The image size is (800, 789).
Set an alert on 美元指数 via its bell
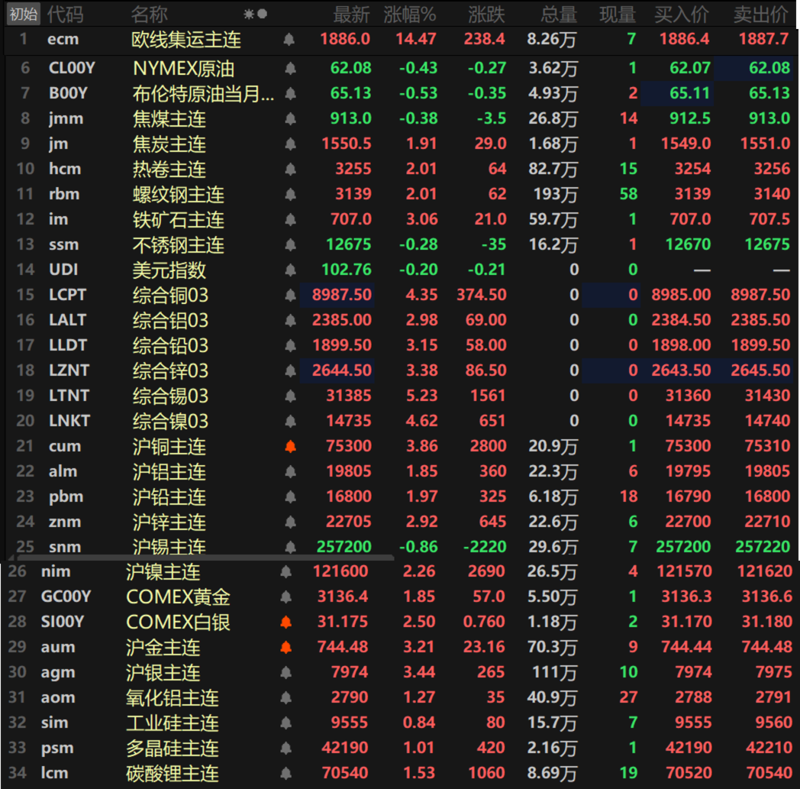290,270
